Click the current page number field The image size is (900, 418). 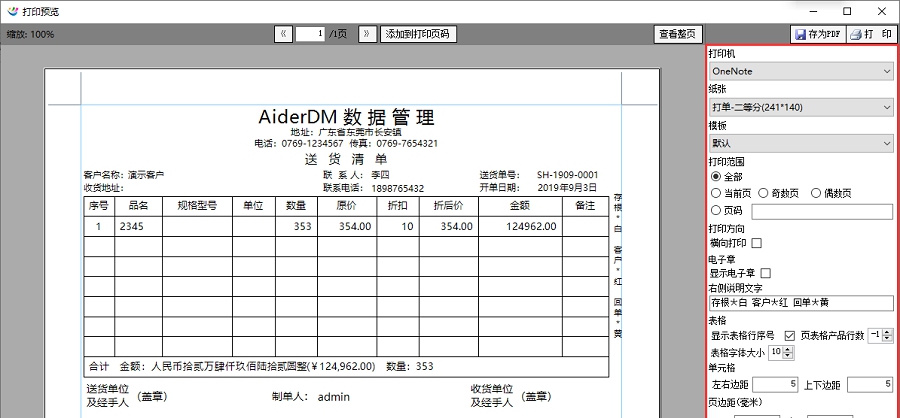click(311, 34)
